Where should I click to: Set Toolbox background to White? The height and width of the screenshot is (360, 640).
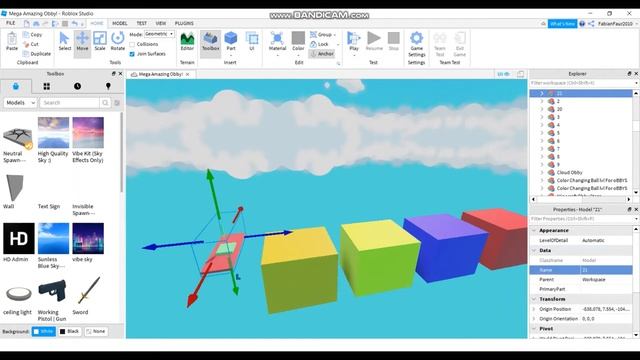pyautogui.click(x=44, y=331)
